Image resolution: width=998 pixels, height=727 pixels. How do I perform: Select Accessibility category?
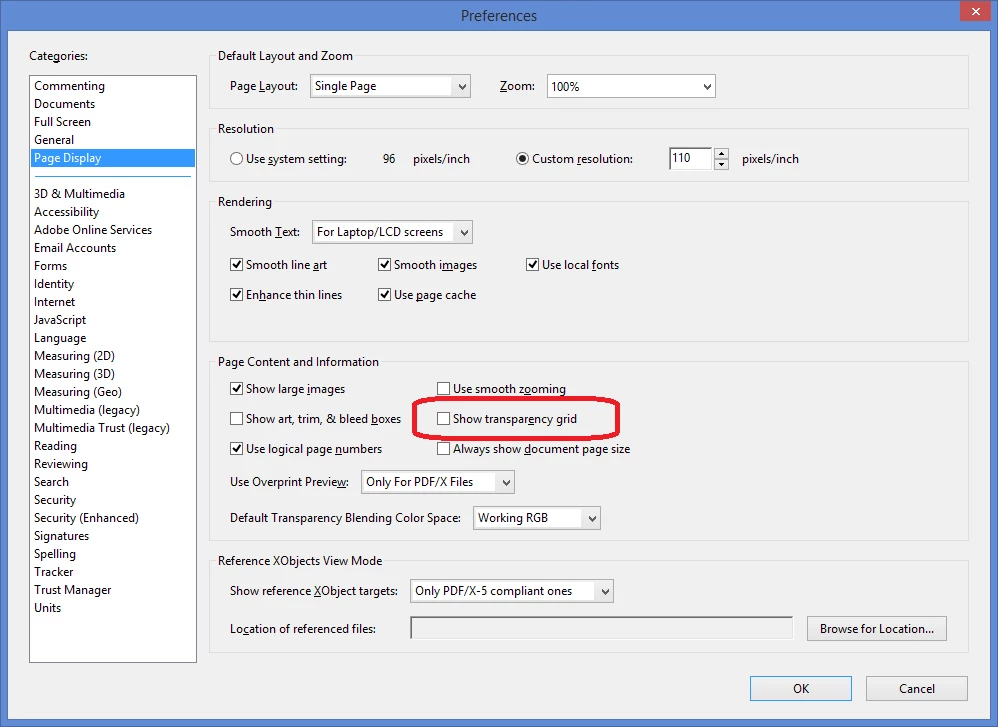(67, 211)
